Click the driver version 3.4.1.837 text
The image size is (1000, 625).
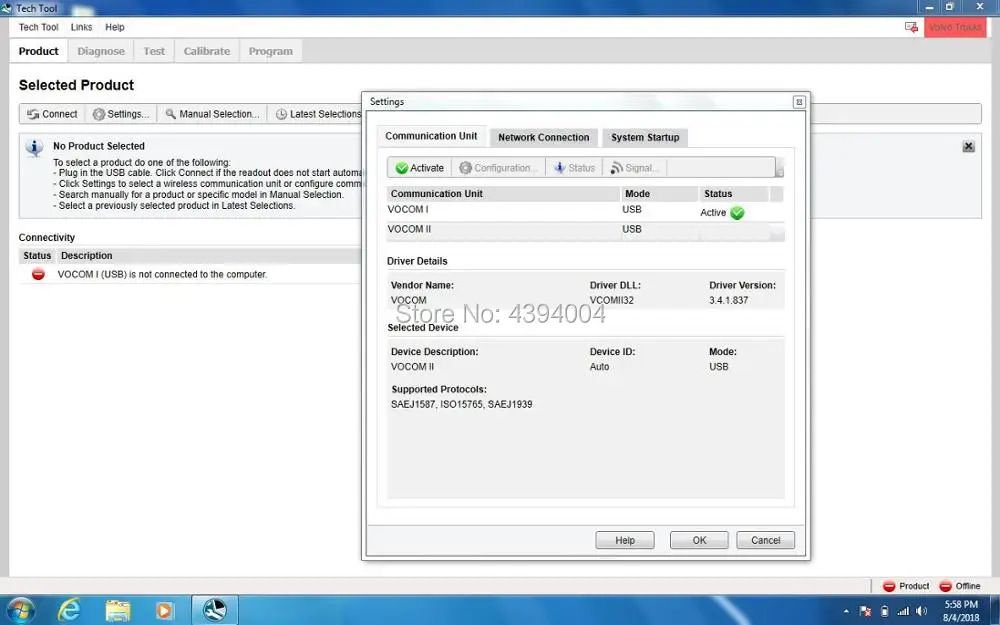point(728,300)
